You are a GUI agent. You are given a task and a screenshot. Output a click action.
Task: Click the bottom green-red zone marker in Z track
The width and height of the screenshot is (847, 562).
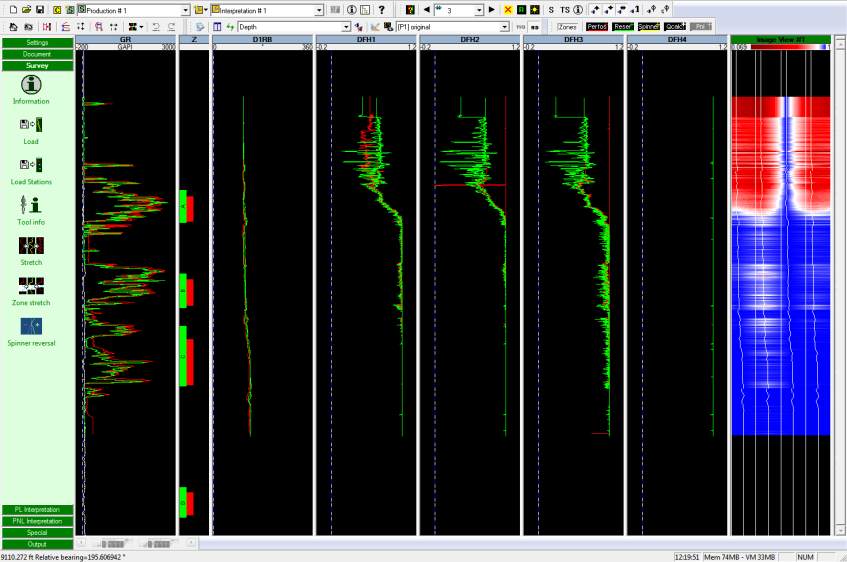click(187, 503)
